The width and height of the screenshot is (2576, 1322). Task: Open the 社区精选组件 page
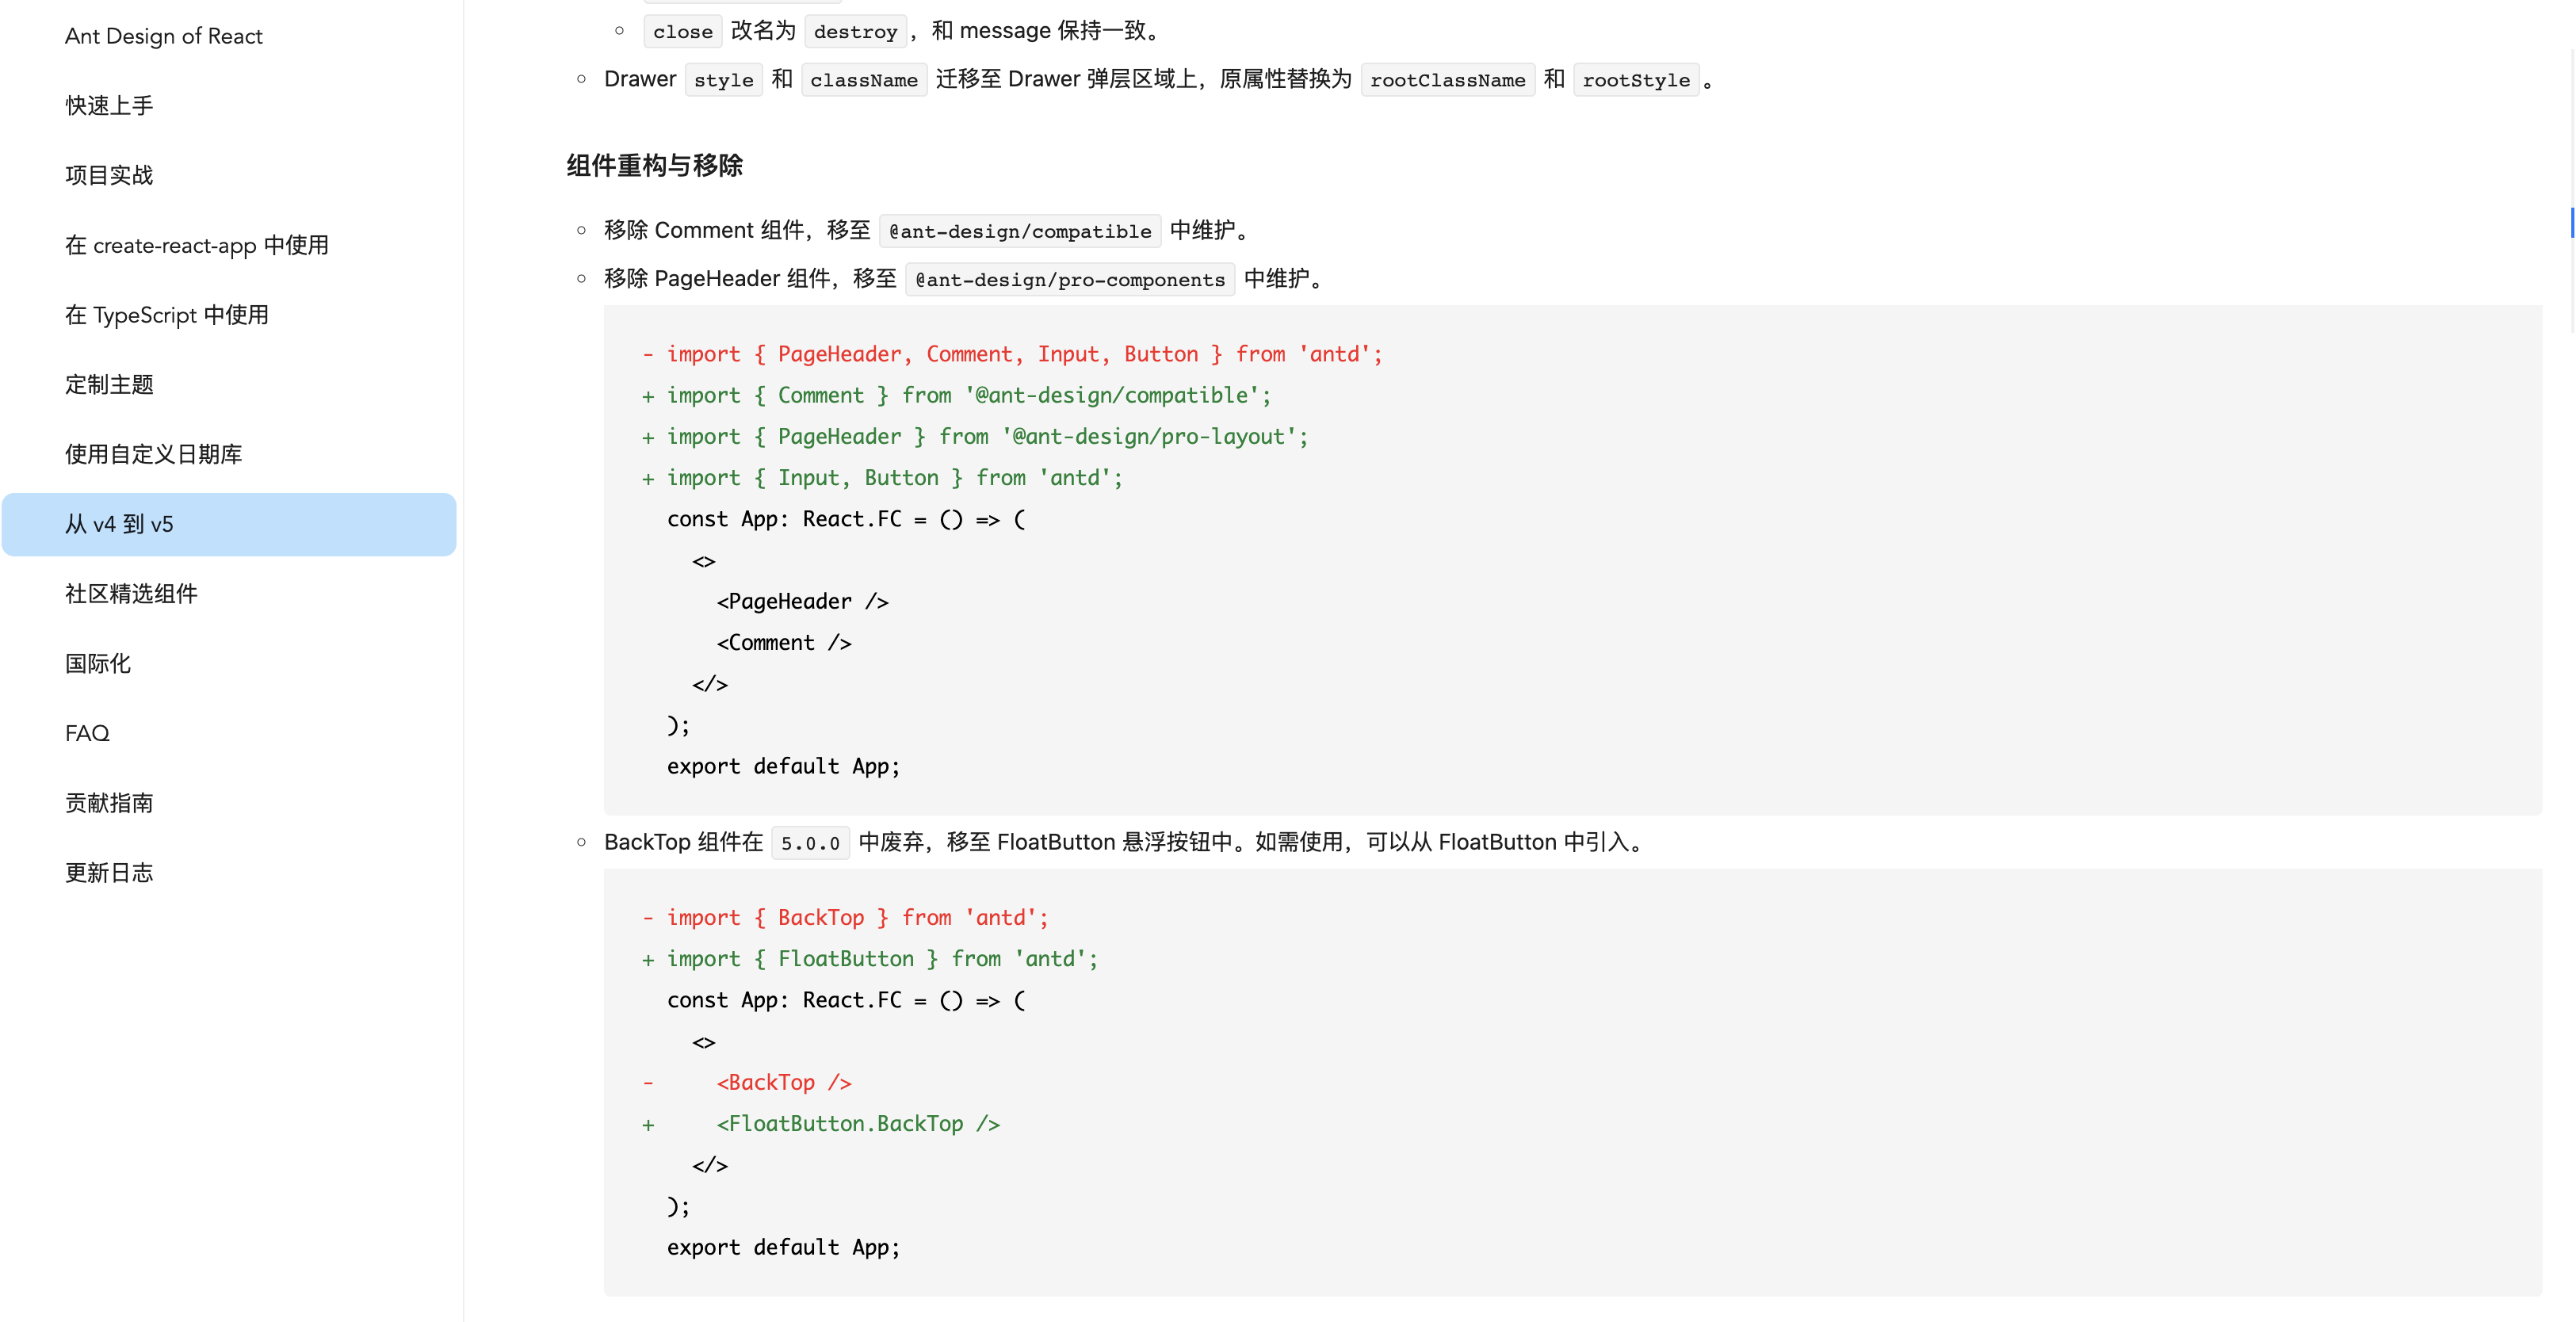coord(131,593)
